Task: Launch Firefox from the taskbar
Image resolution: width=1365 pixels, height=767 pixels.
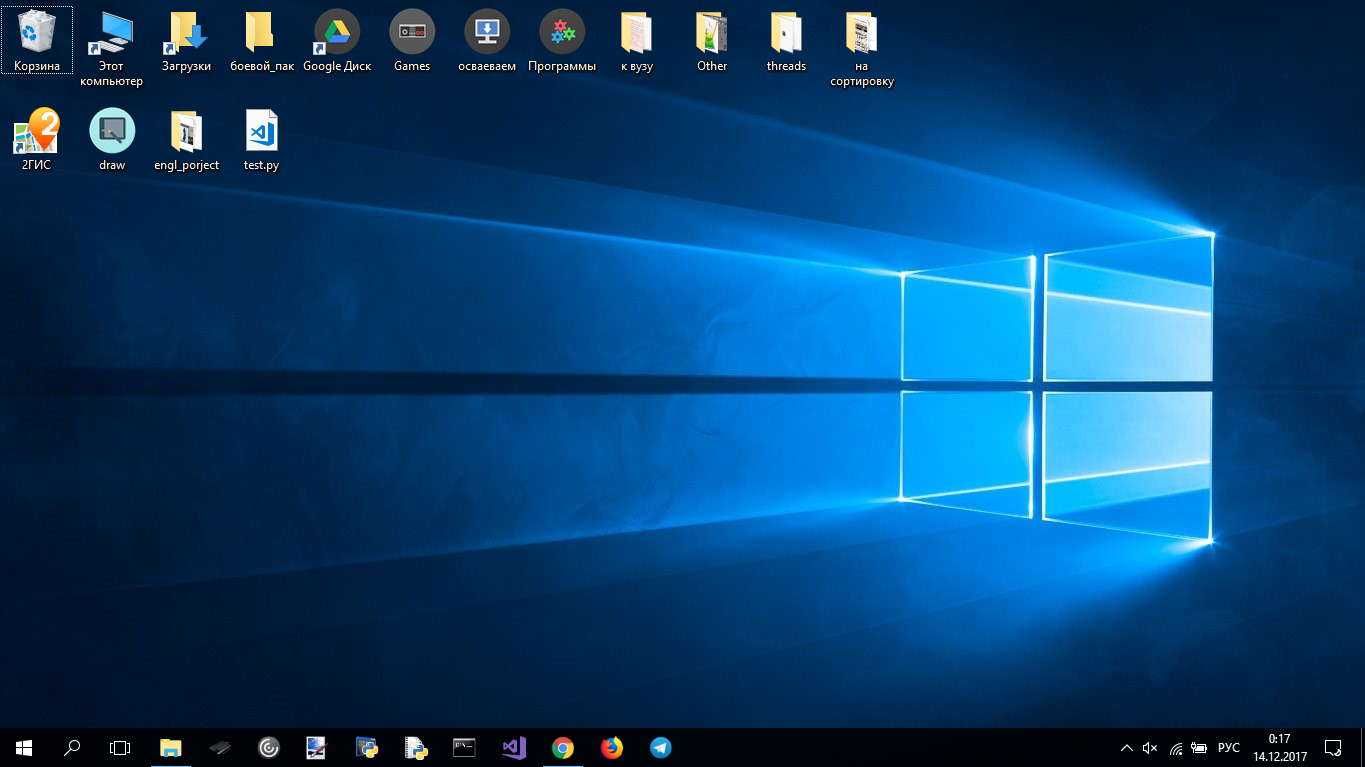Action: tap(611, 747)
